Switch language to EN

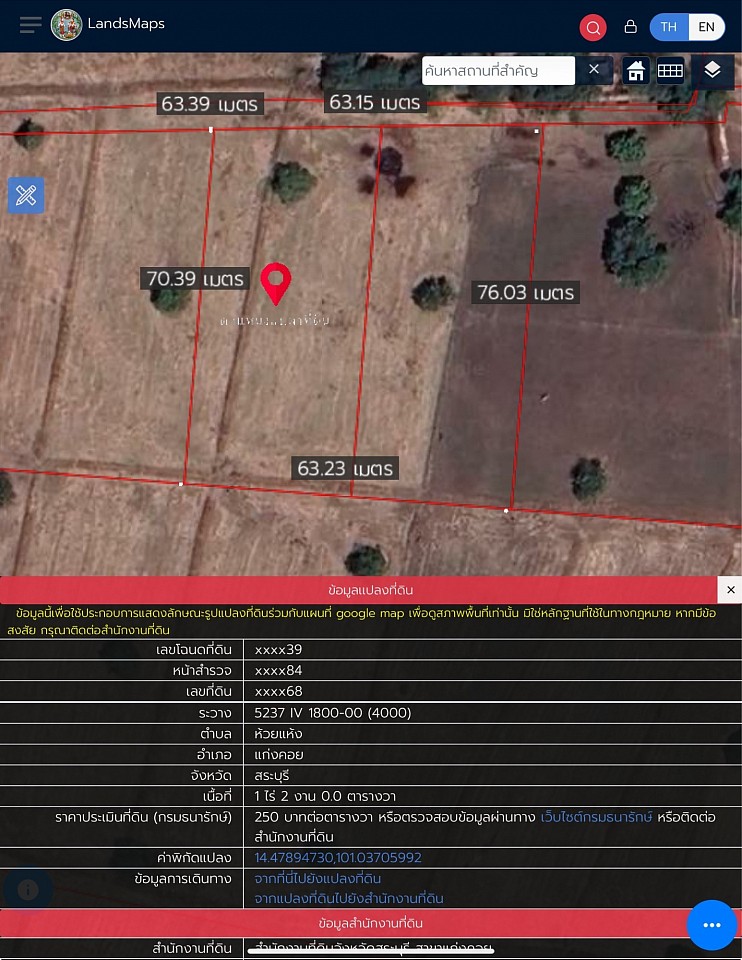point(706,27)
